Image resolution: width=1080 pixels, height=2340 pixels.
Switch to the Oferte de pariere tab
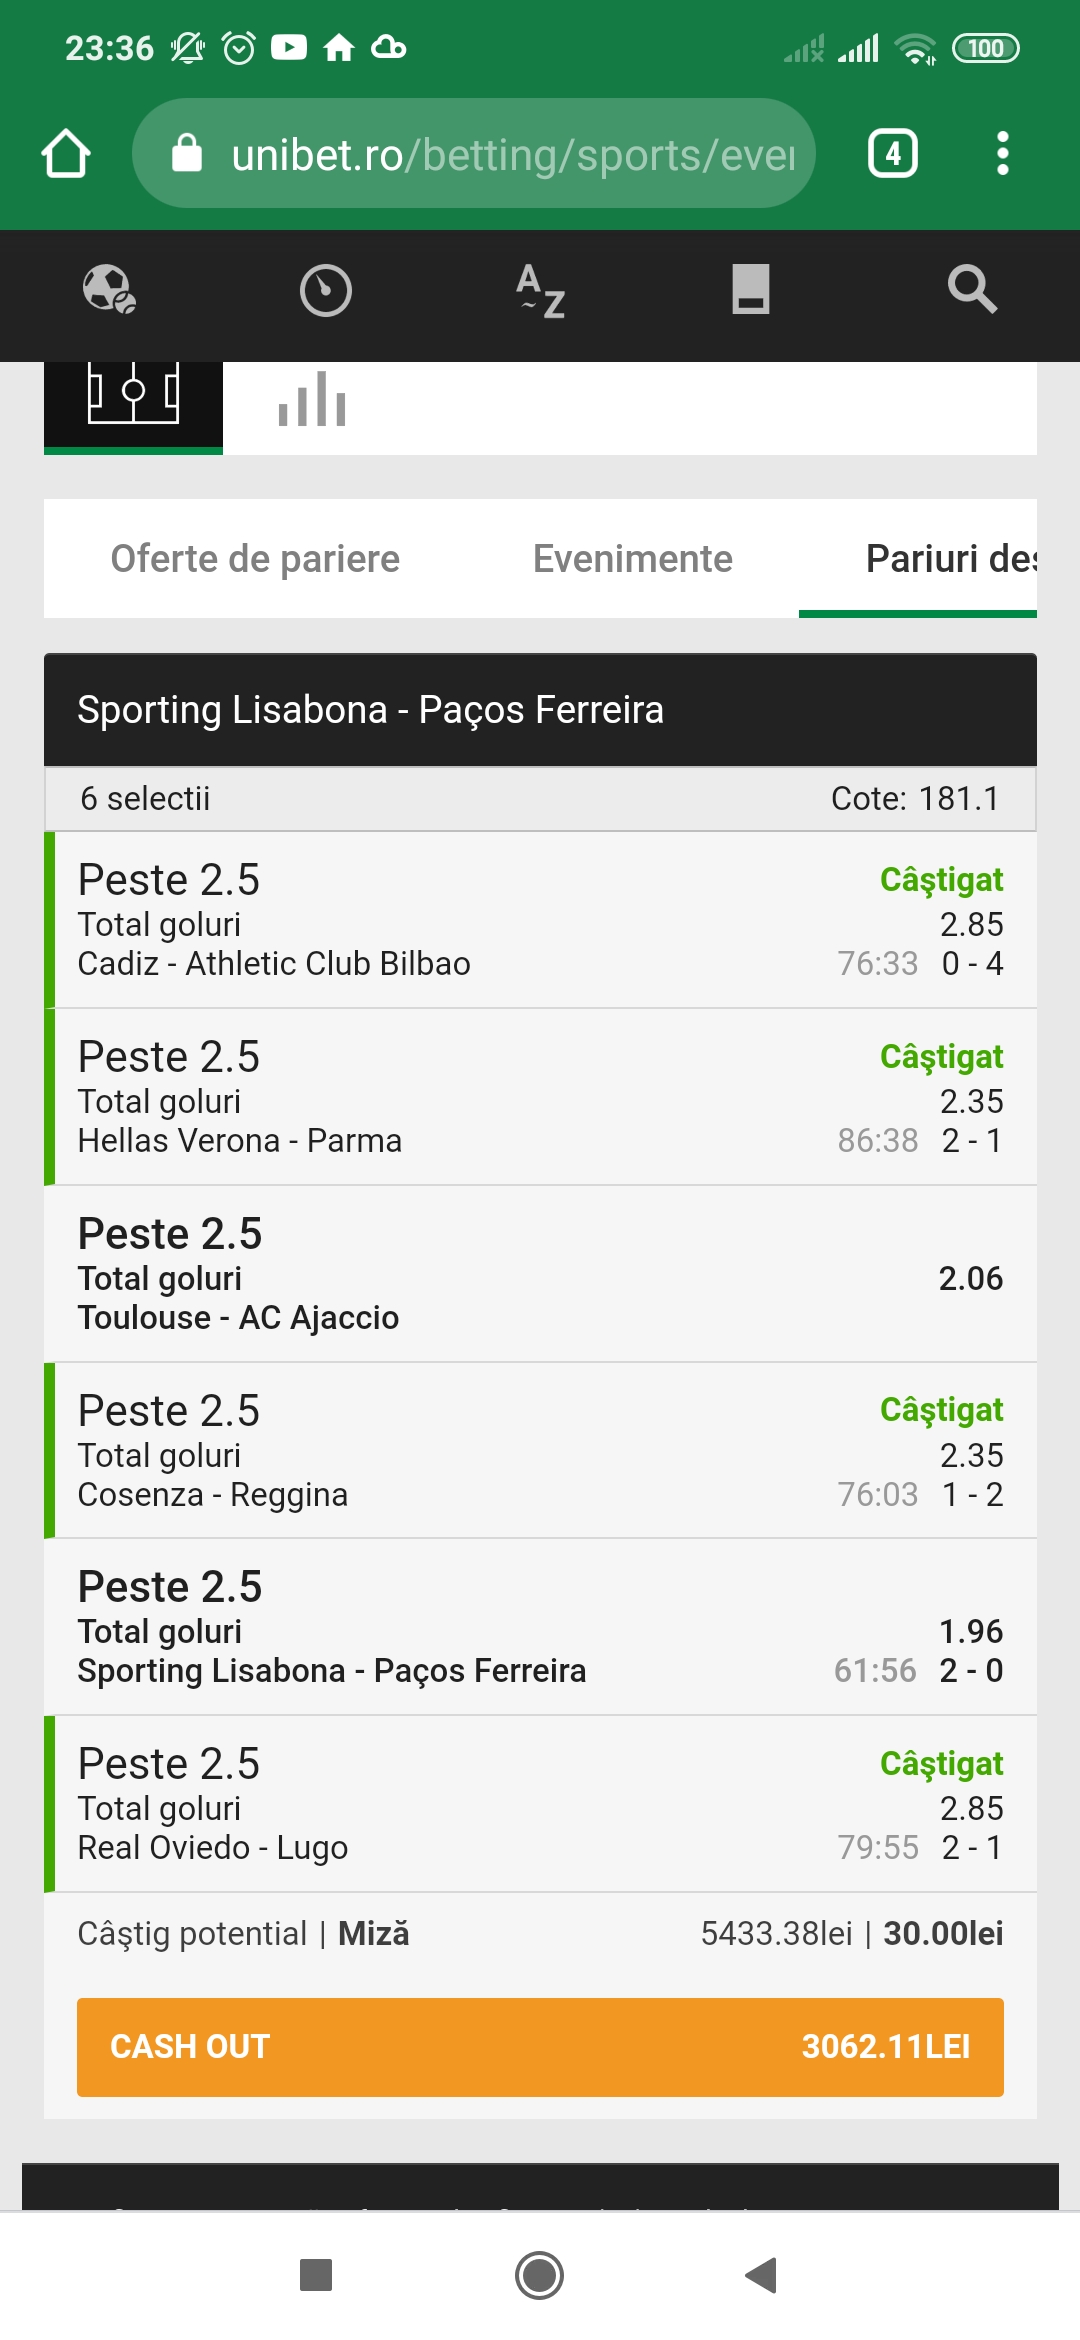point(255,559)
